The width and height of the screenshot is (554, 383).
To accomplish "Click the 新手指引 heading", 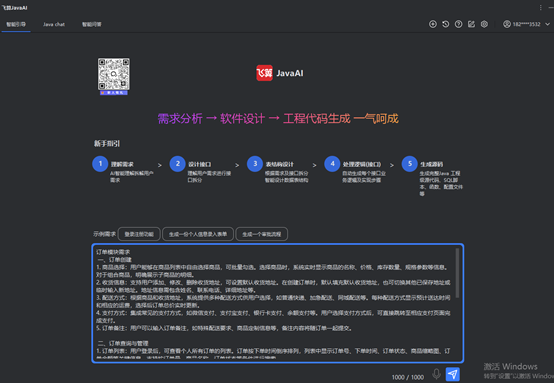I will click(x=107, y=143).
